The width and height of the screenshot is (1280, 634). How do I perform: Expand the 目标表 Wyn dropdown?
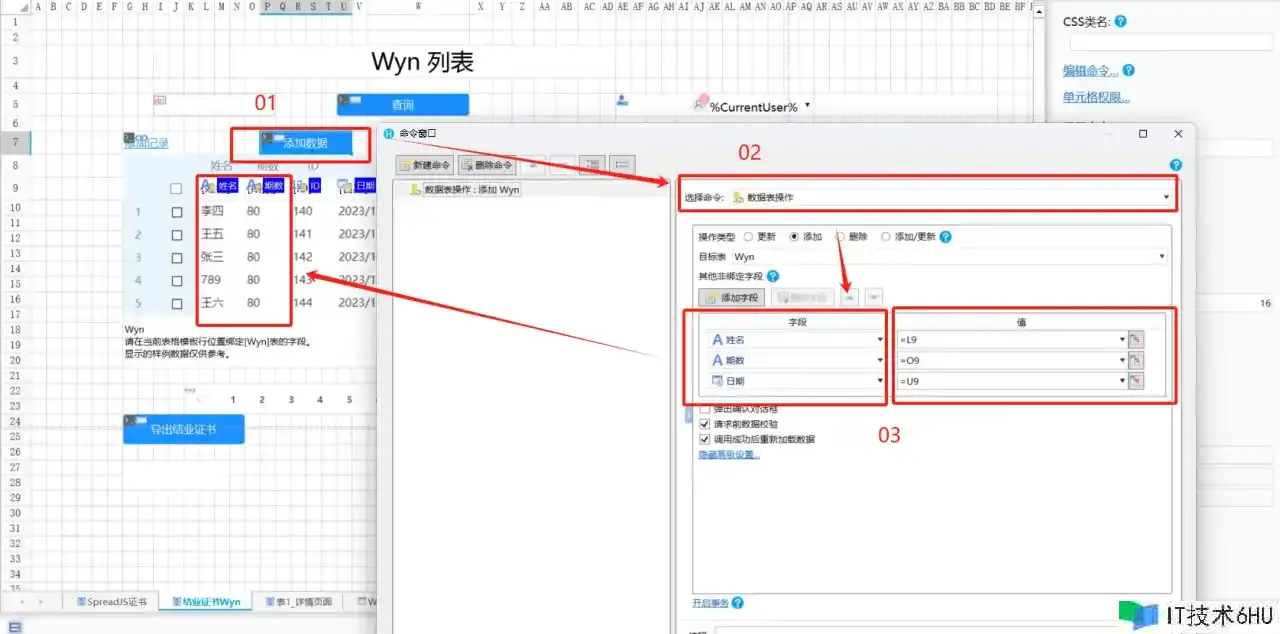[1161, 257]
